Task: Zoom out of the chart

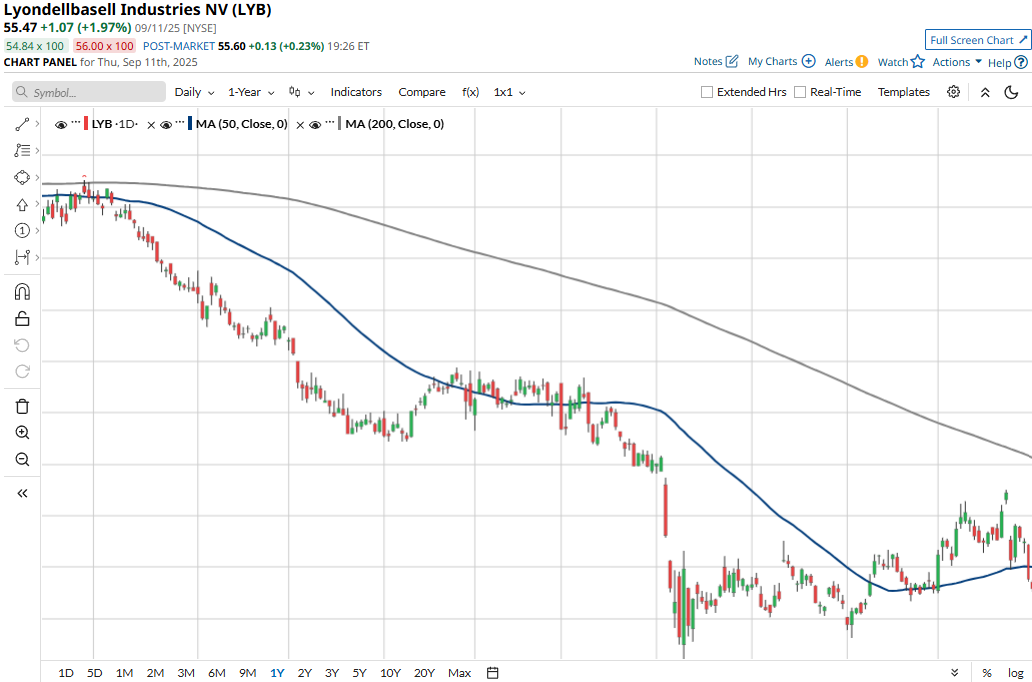Action: [x=22, y=459]
